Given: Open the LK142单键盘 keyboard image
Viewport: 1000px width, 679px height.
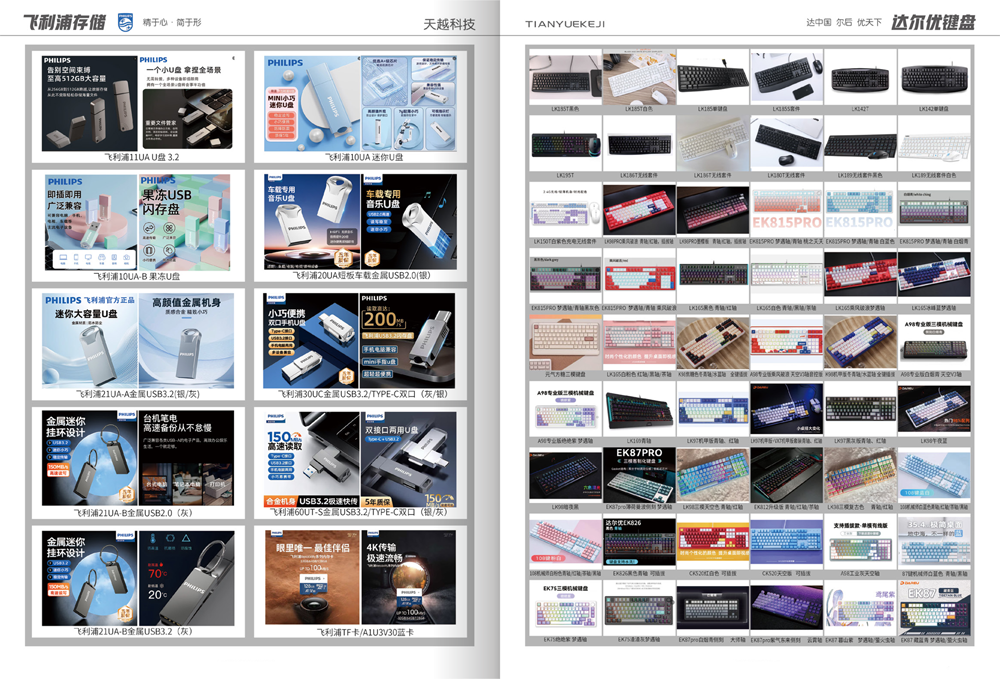Looking at the screenshot, I should [934, 78].
